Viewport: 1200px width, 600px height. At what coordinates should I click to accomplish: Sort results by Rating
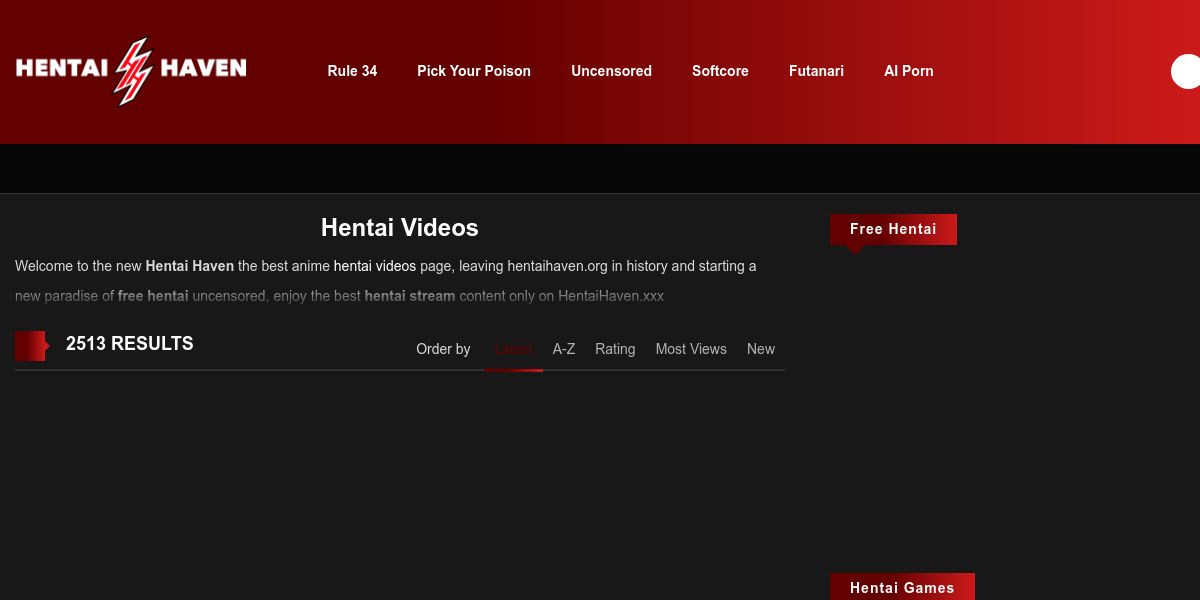pos(615,349)
